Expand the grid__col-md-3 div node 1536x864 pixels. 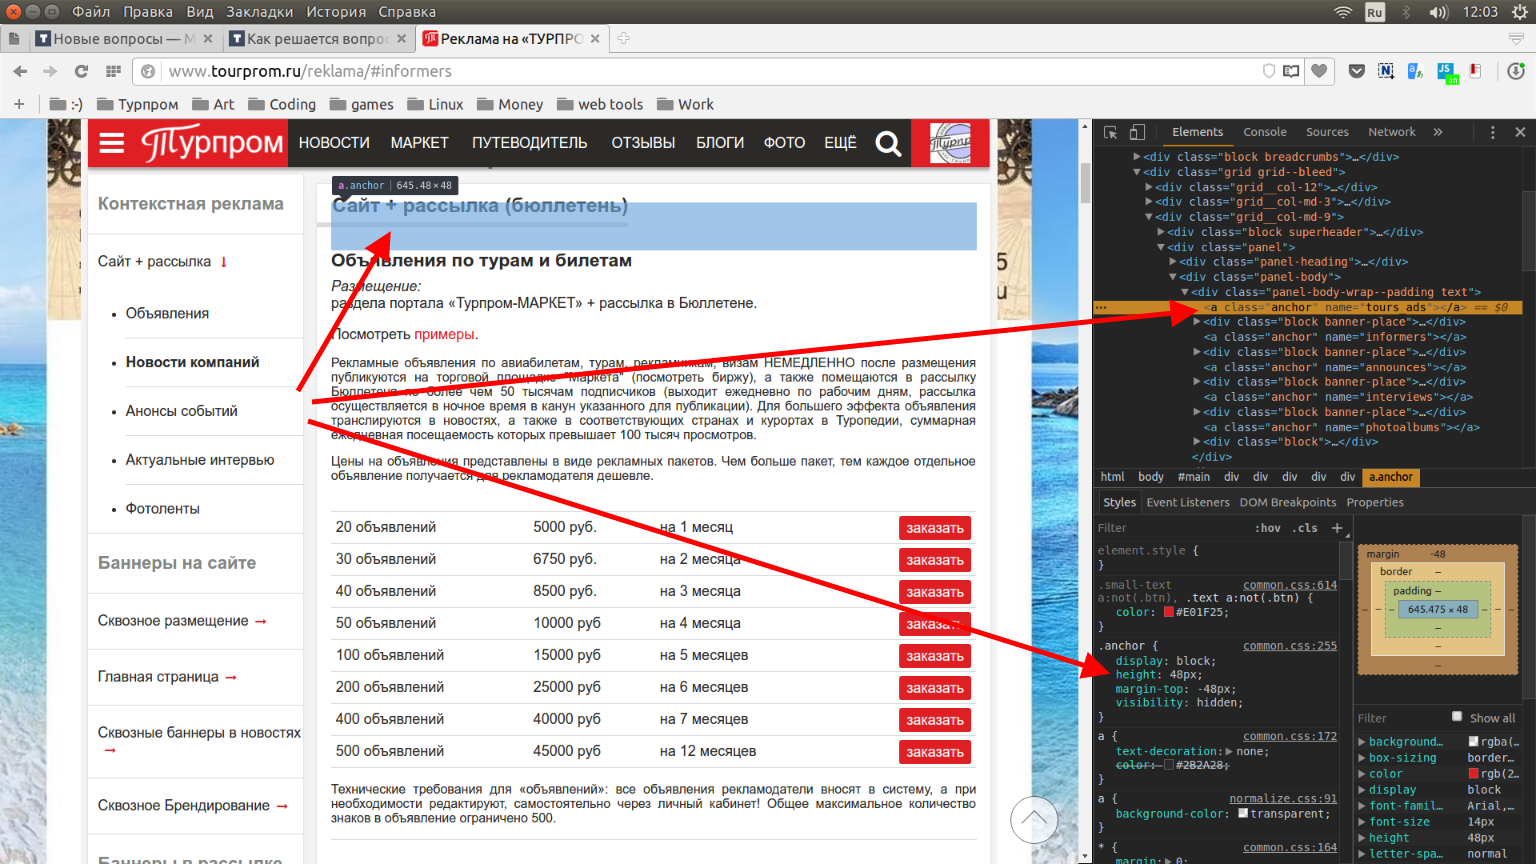(1149, 202)
